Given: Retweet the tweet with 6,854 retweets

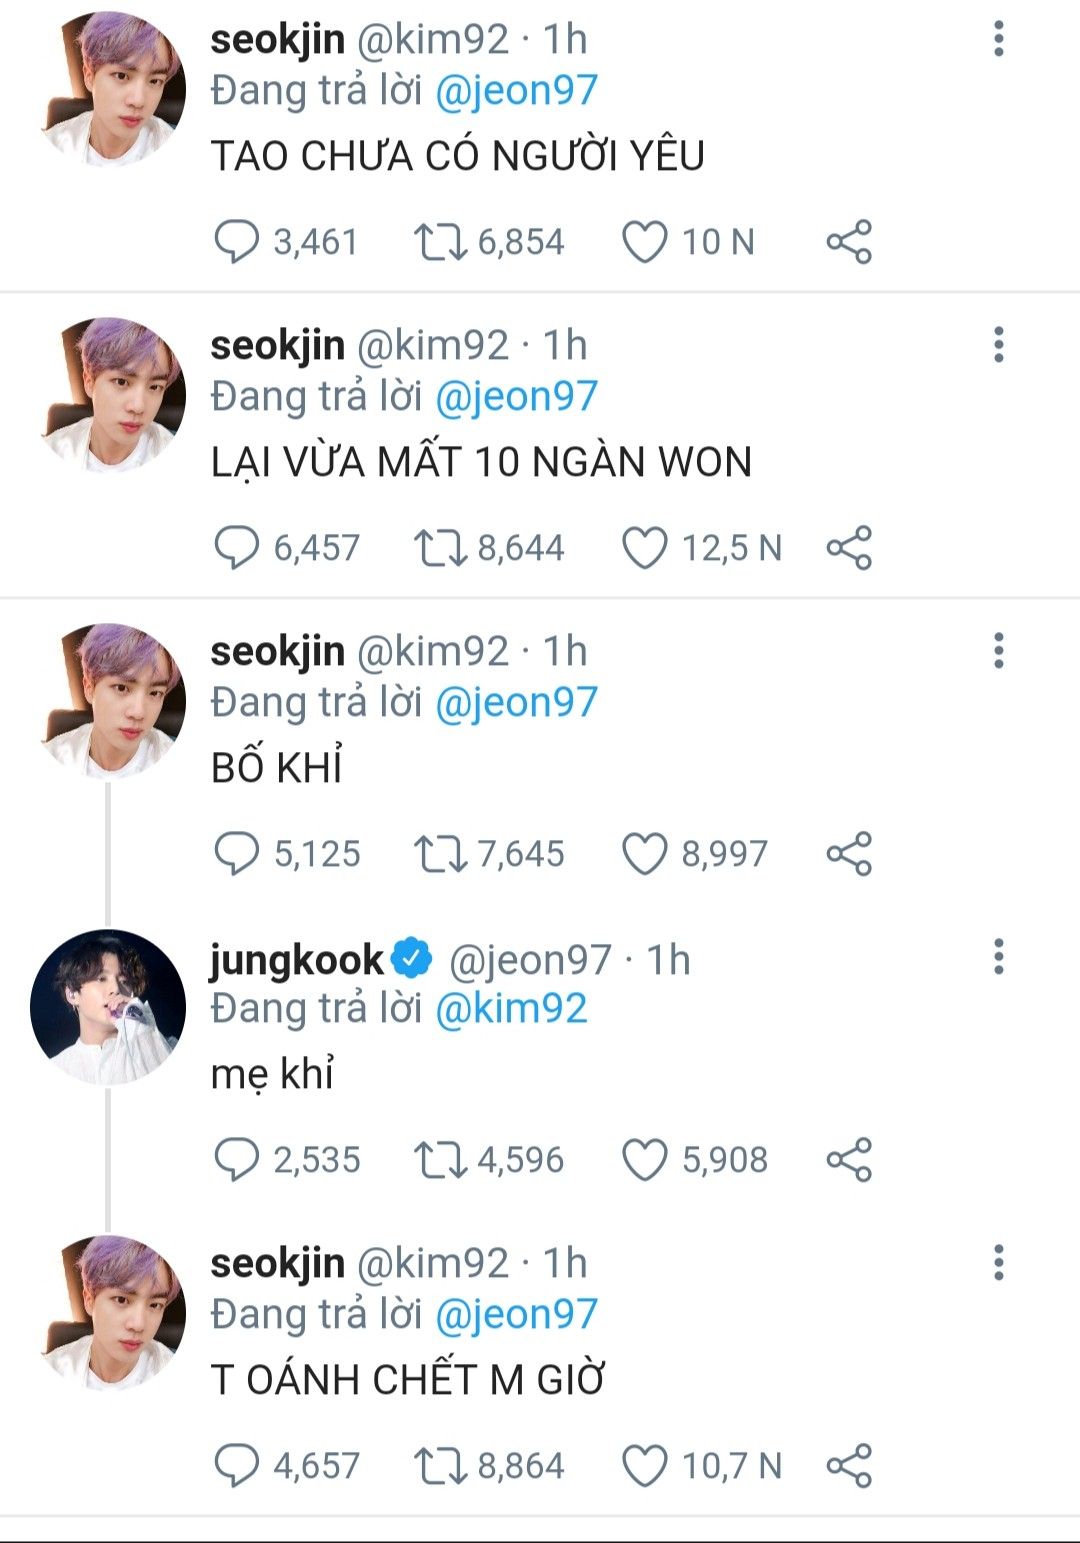Looking at the screenshot, I should [x=439, y=242].
